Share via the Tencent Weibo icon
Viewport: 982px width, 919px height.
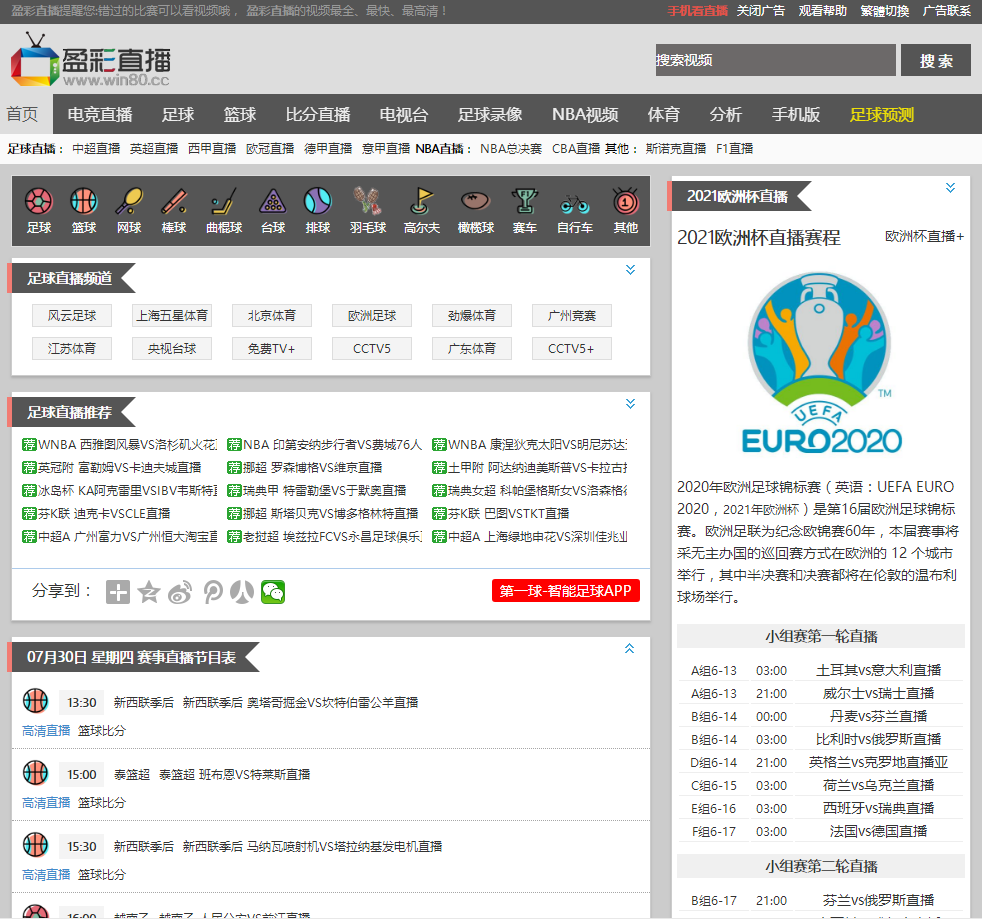[212, 592]
